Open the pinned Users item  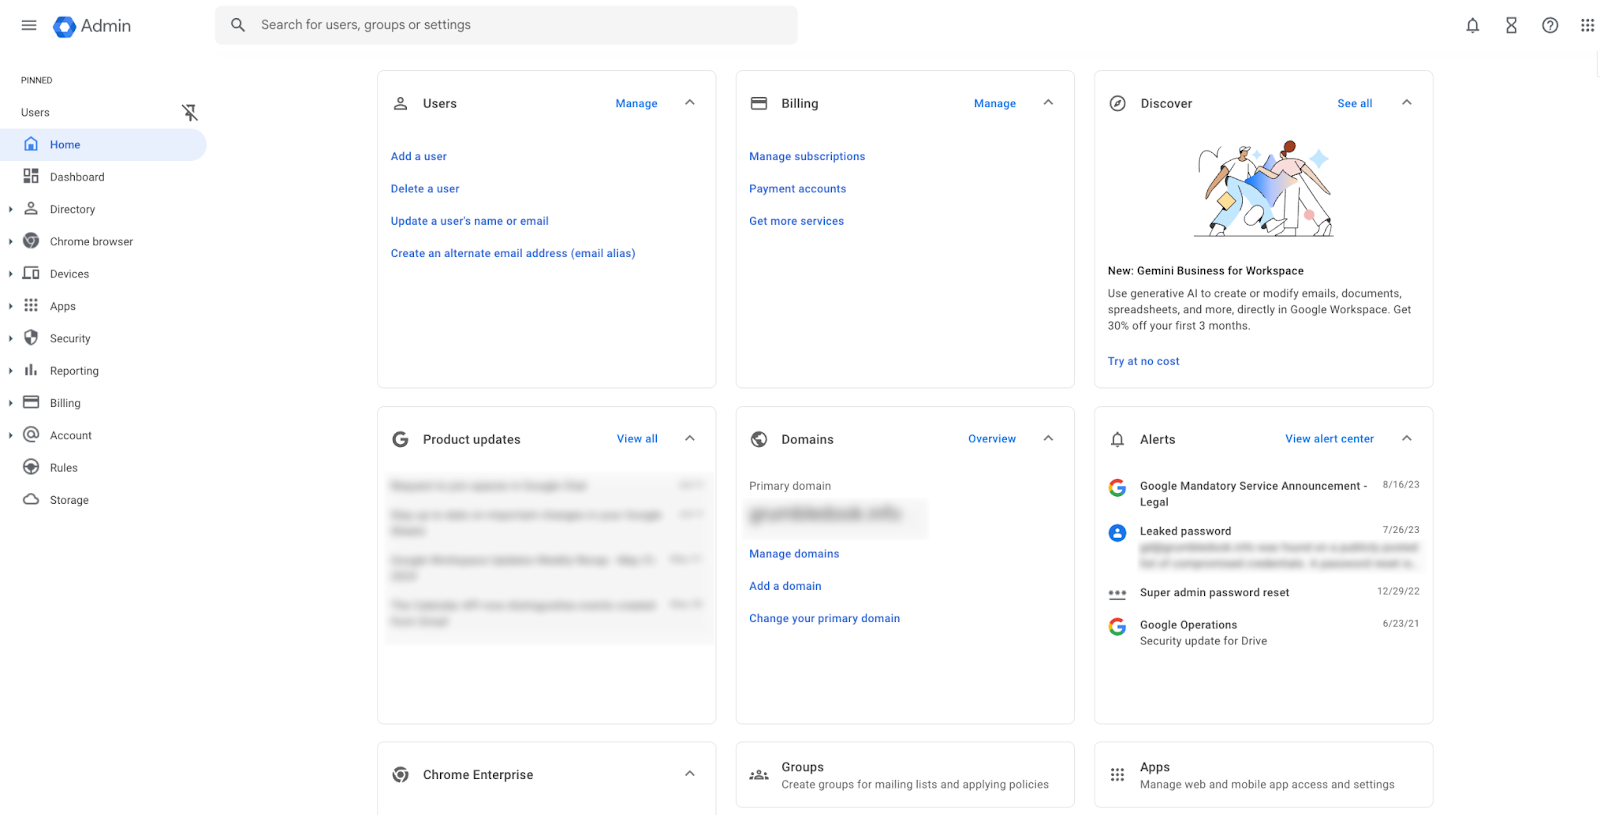35,113
